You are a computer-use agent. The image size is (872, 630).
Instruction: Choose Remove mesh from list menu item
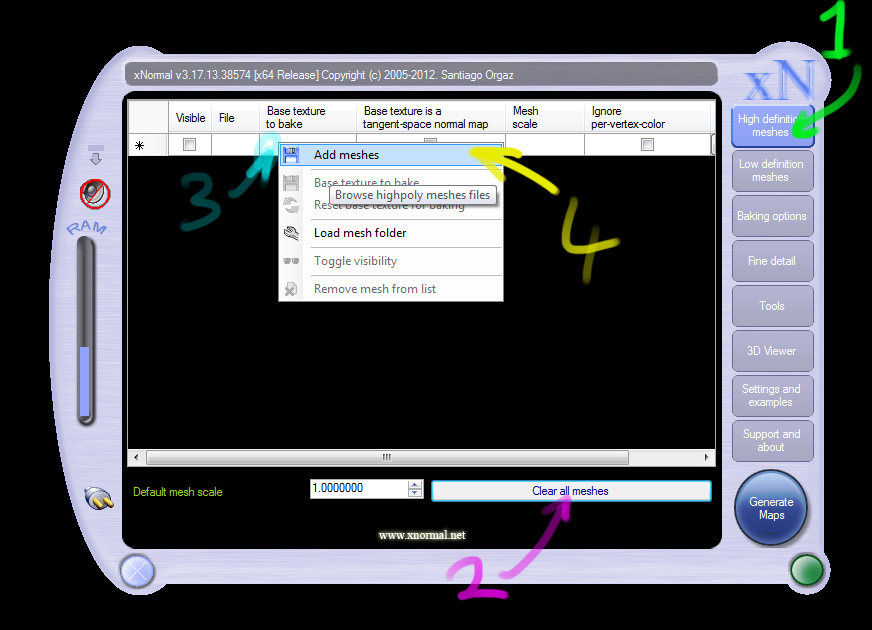click(x=392, y=289)
